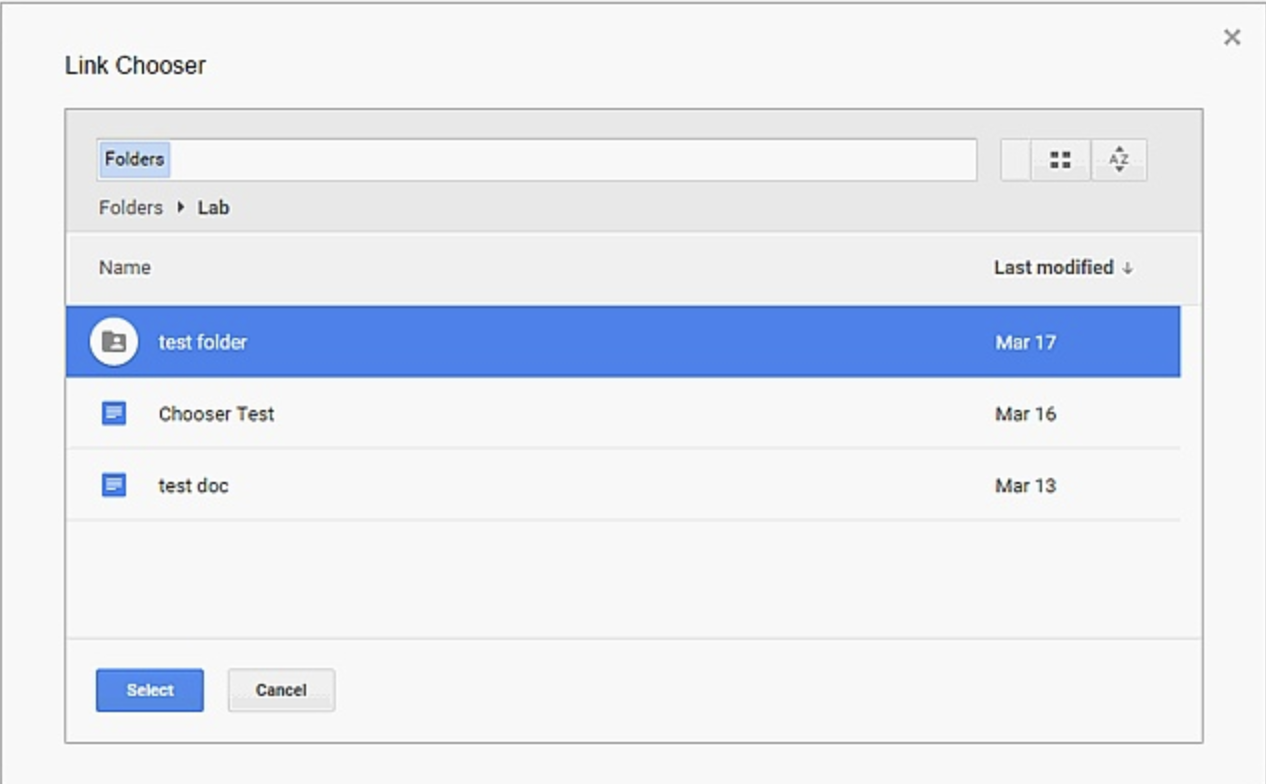
Task: Go back to Folders in the breadcrumb
Action: tap(130, 208)
